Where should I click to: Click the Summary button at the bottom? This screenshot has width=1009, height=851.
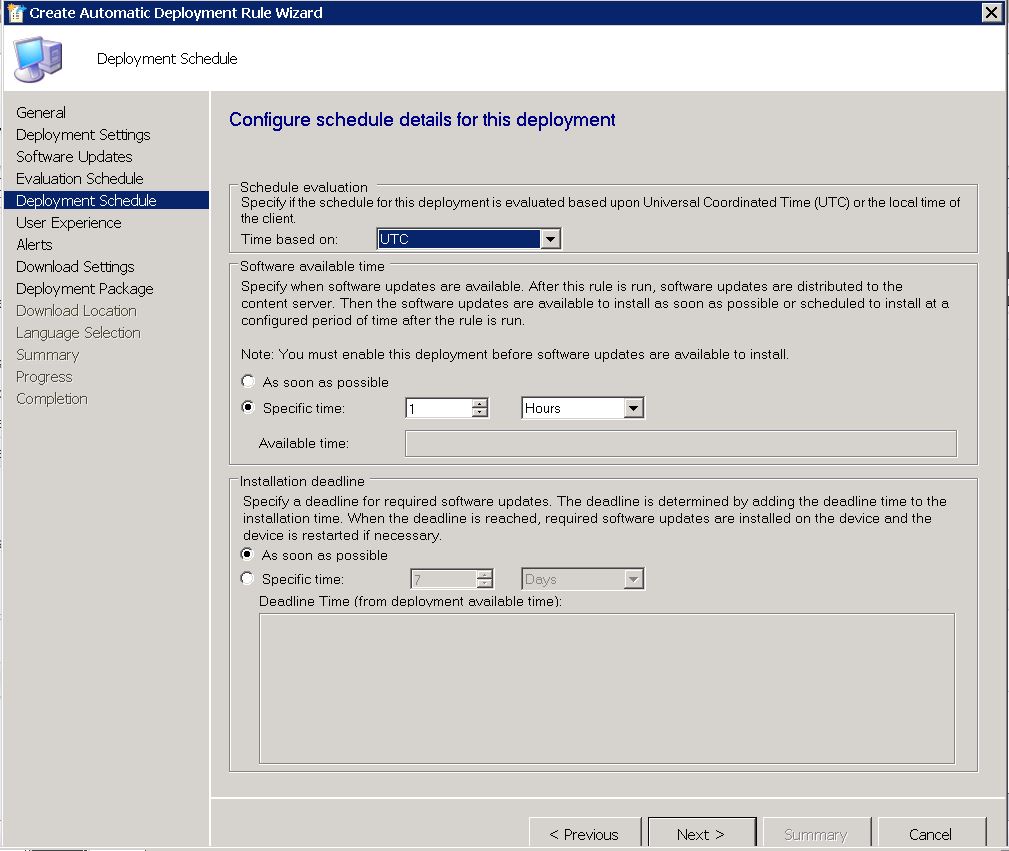coord(817,833)
